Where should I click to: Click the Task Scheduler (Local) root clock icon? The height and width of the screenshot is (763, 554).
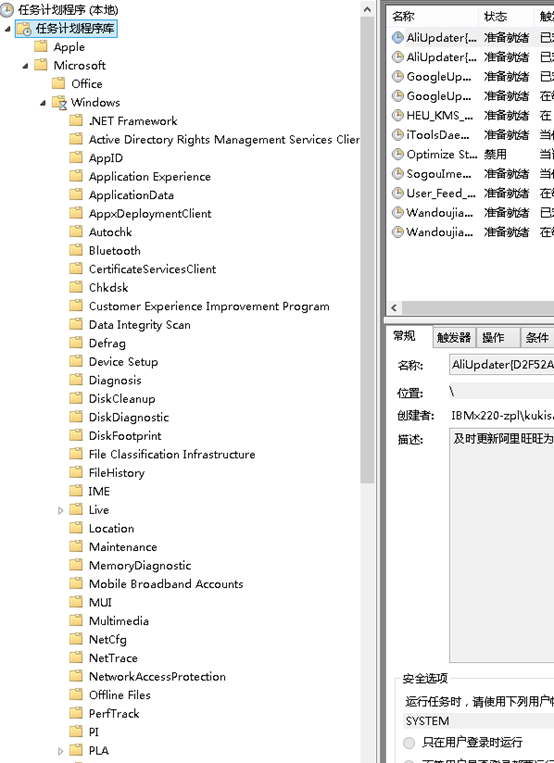7,9
